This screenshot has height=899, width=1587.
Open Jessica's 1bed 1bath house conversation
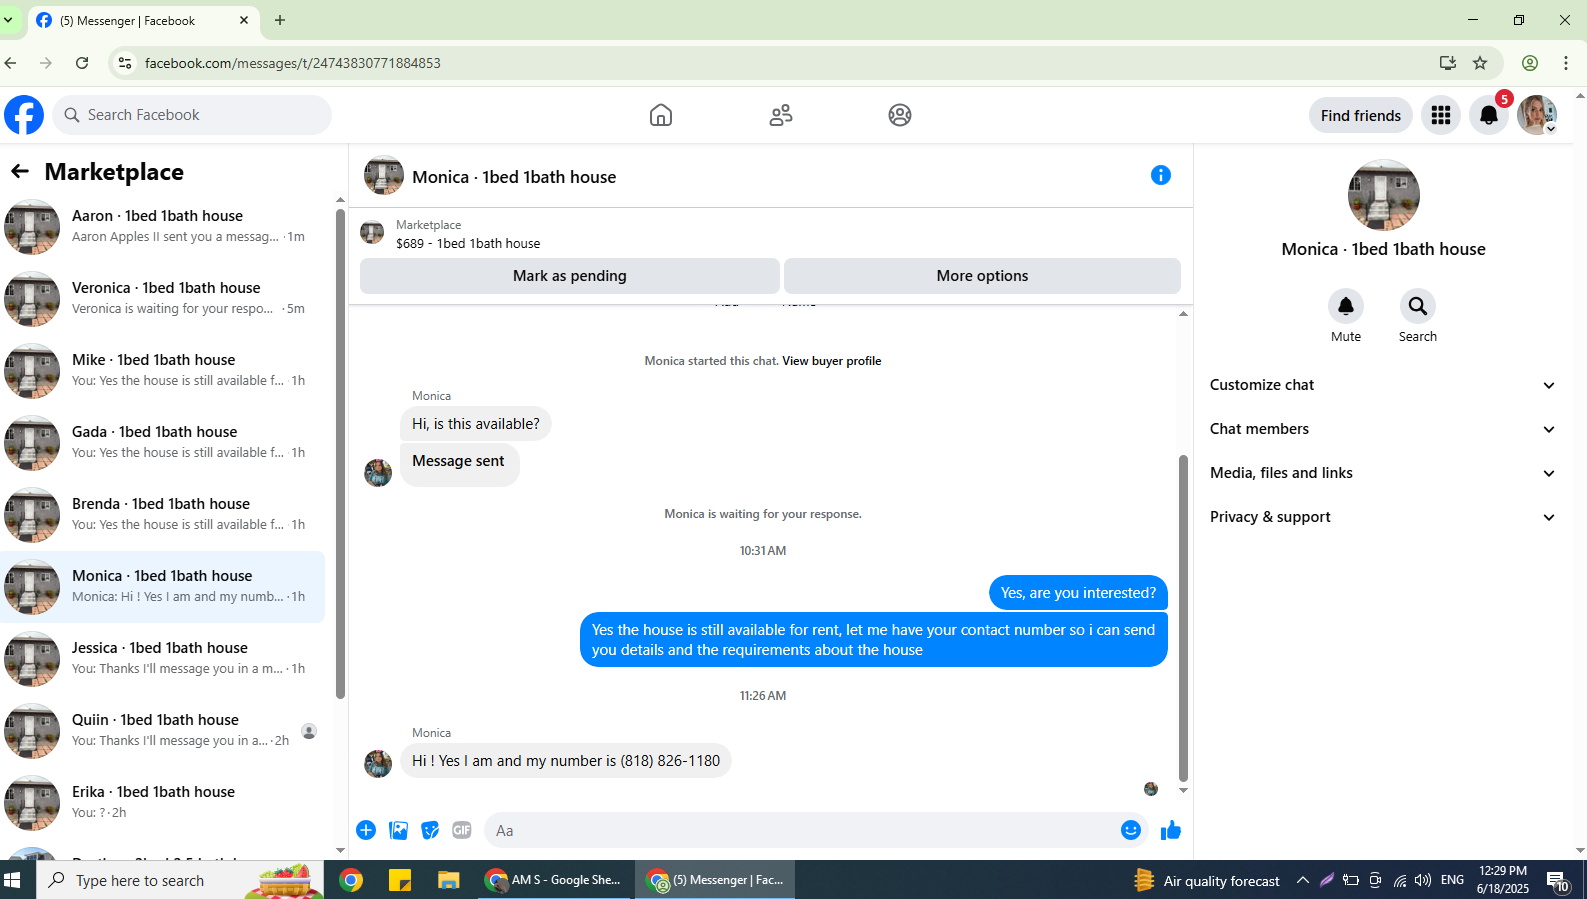(x=164, y=659)
